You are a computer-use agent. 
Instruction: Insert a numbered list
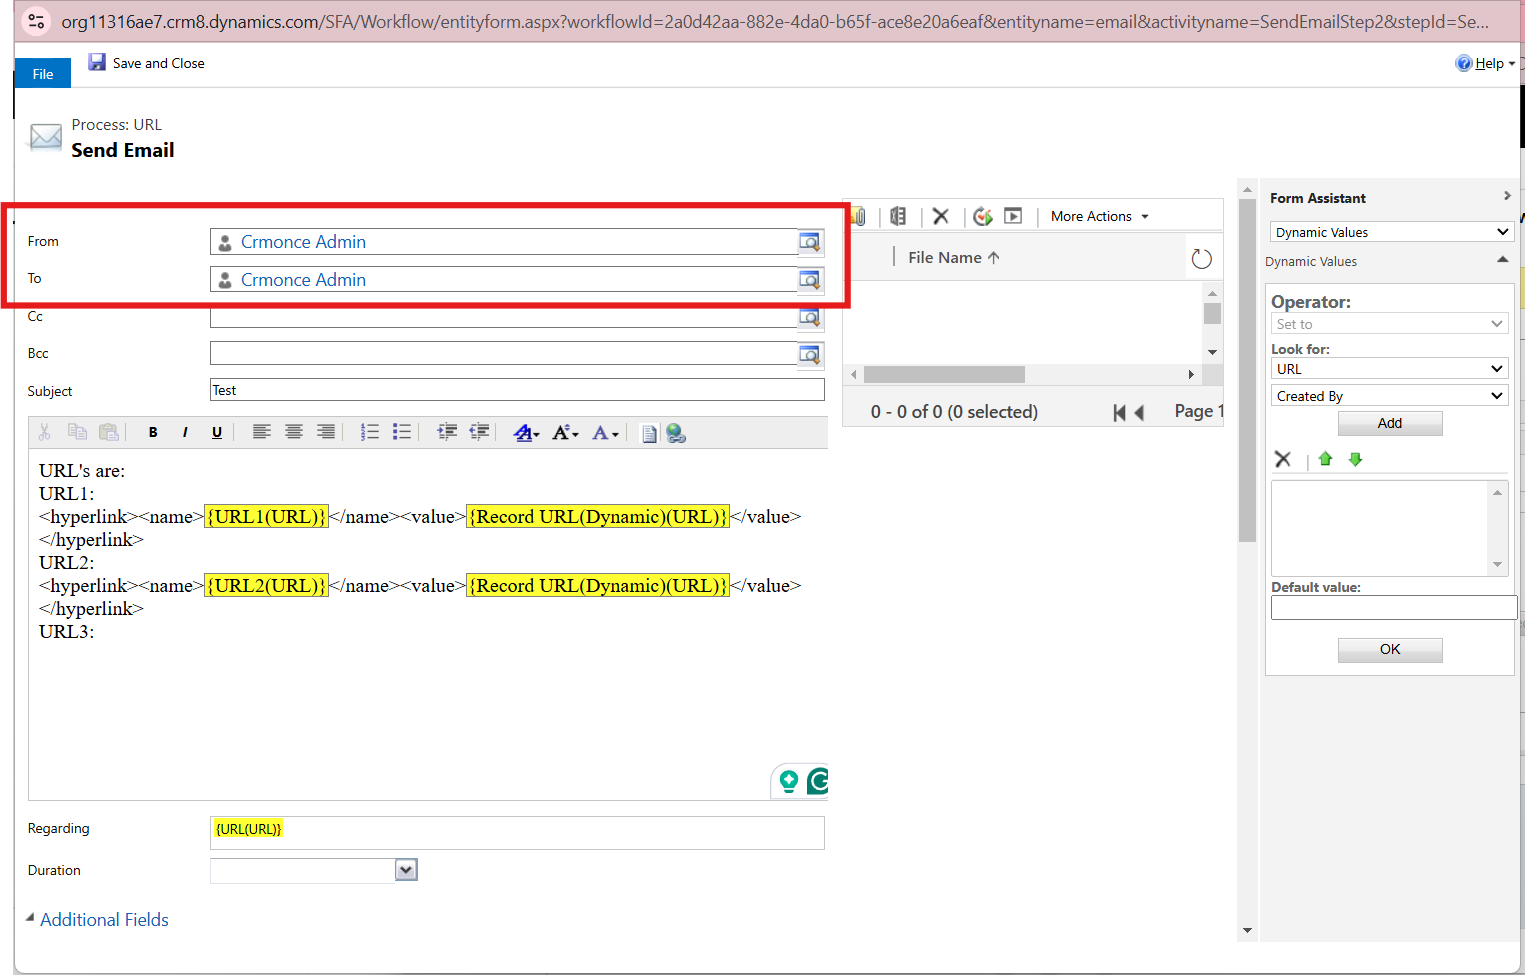tap(370, 432)
